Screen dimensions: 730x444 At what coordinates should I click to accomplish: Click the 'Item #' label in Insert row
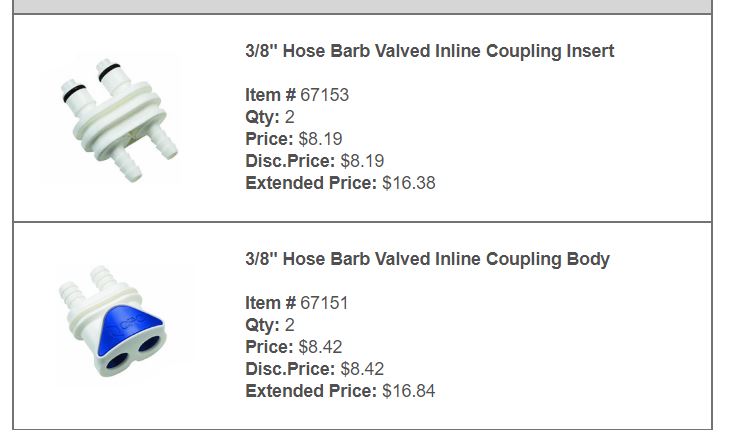[x=270, y=95]
